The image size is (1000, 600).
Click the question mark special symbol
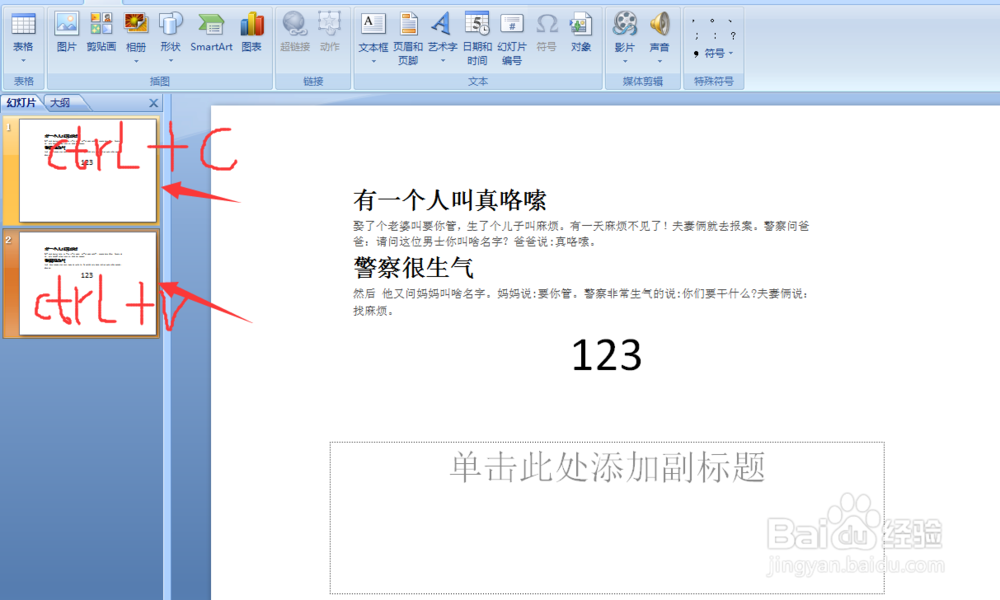[733, 36]
